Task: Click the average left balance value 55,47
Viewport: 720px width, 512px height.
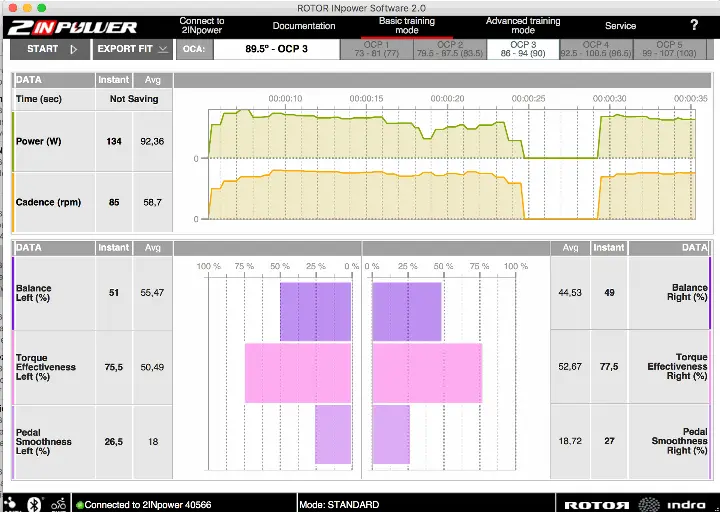Action: click(152, 293)
